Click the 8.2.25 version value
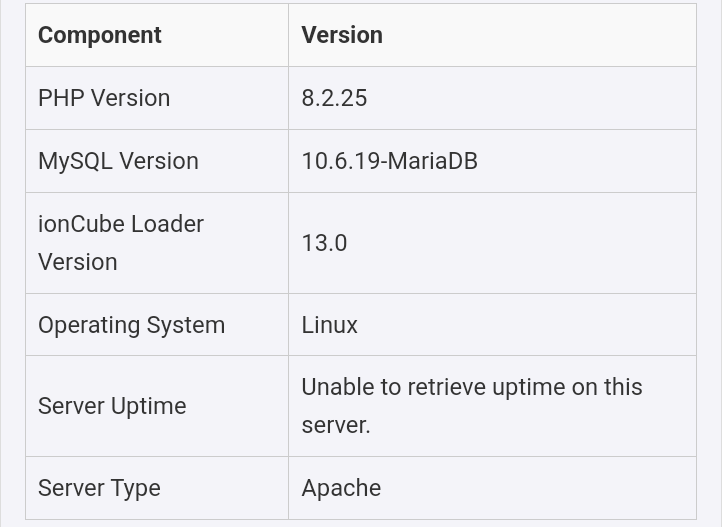Viewport: 722px width, 527px height. (334, 98)
